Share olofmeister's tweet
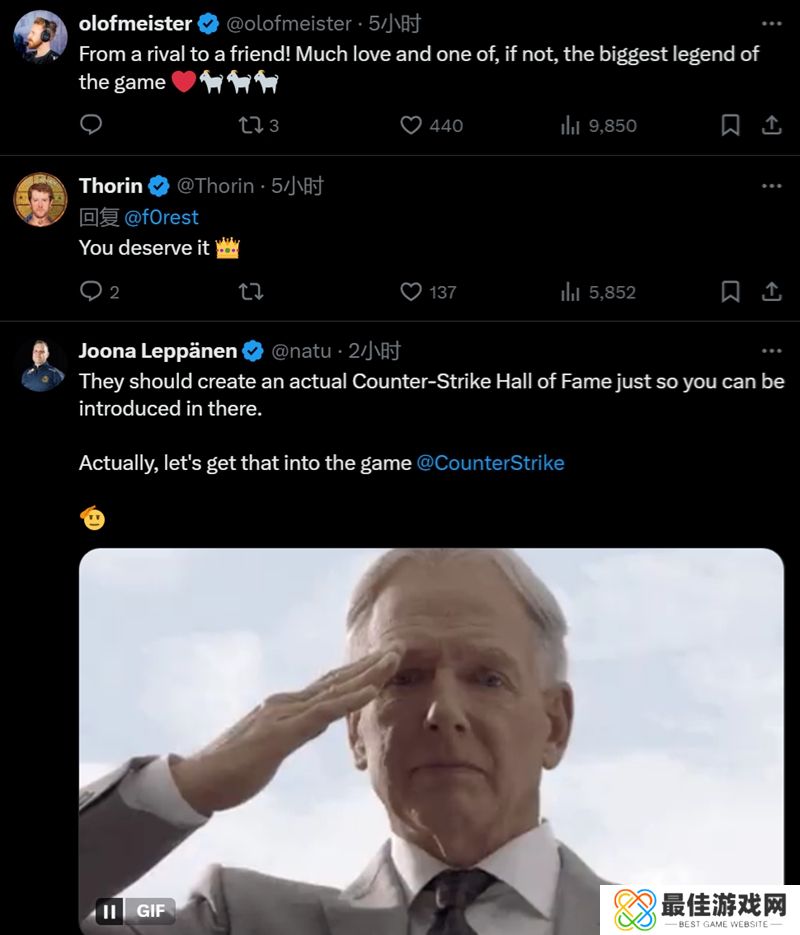Image resolution: width=800 pixels, height=935 pixels. pos(772,125)
